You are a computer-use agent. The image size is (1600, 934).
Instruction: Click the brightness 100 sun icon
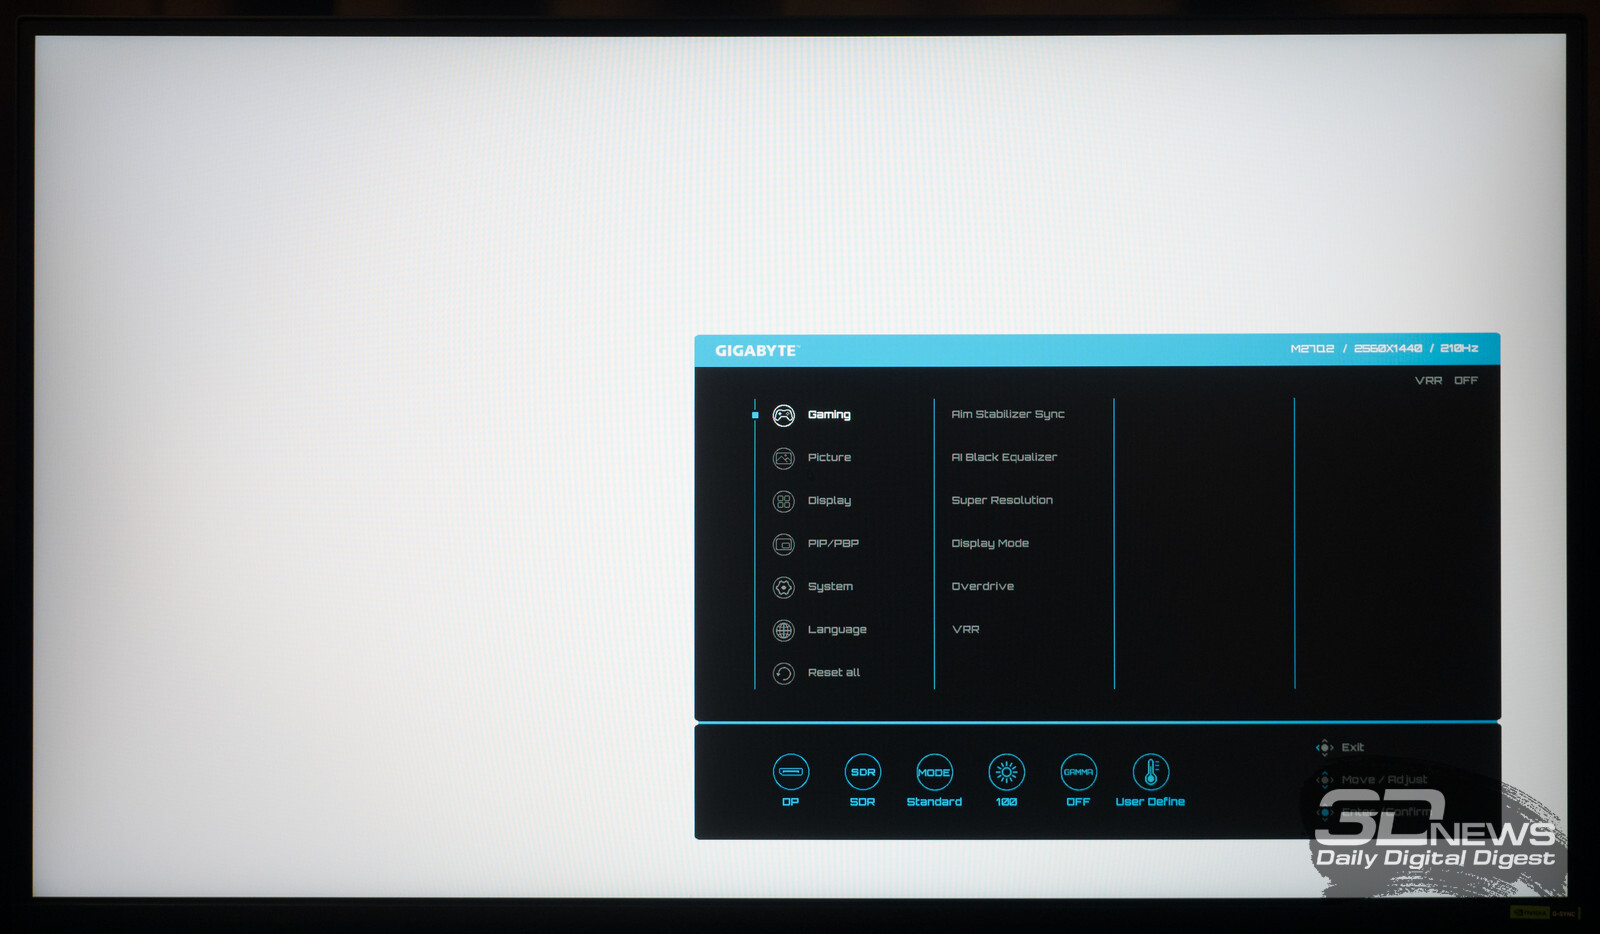point(1007,772)
